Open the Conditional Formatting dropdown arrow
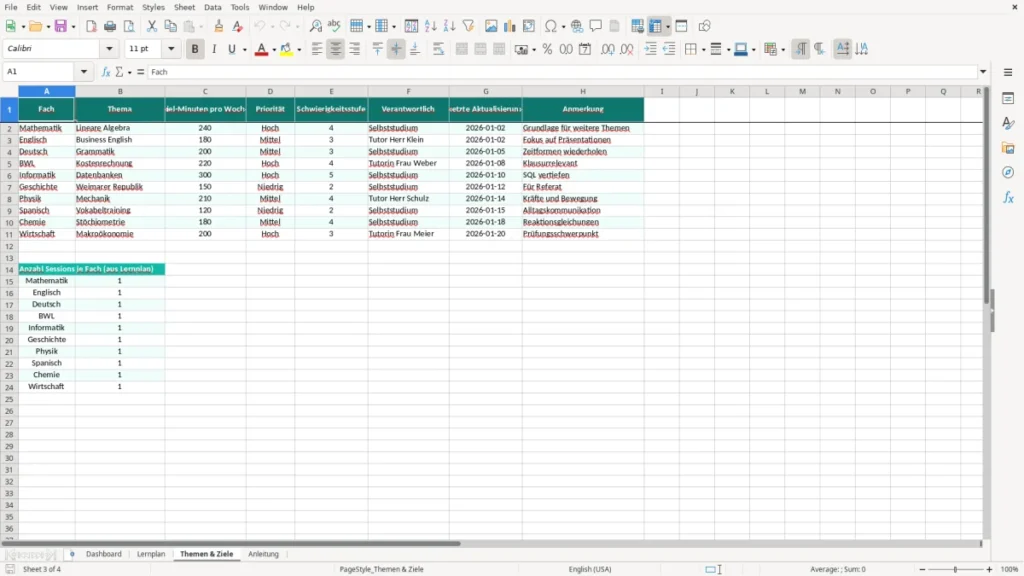This screenshot has width=1024, height=576. pos(783,50)
